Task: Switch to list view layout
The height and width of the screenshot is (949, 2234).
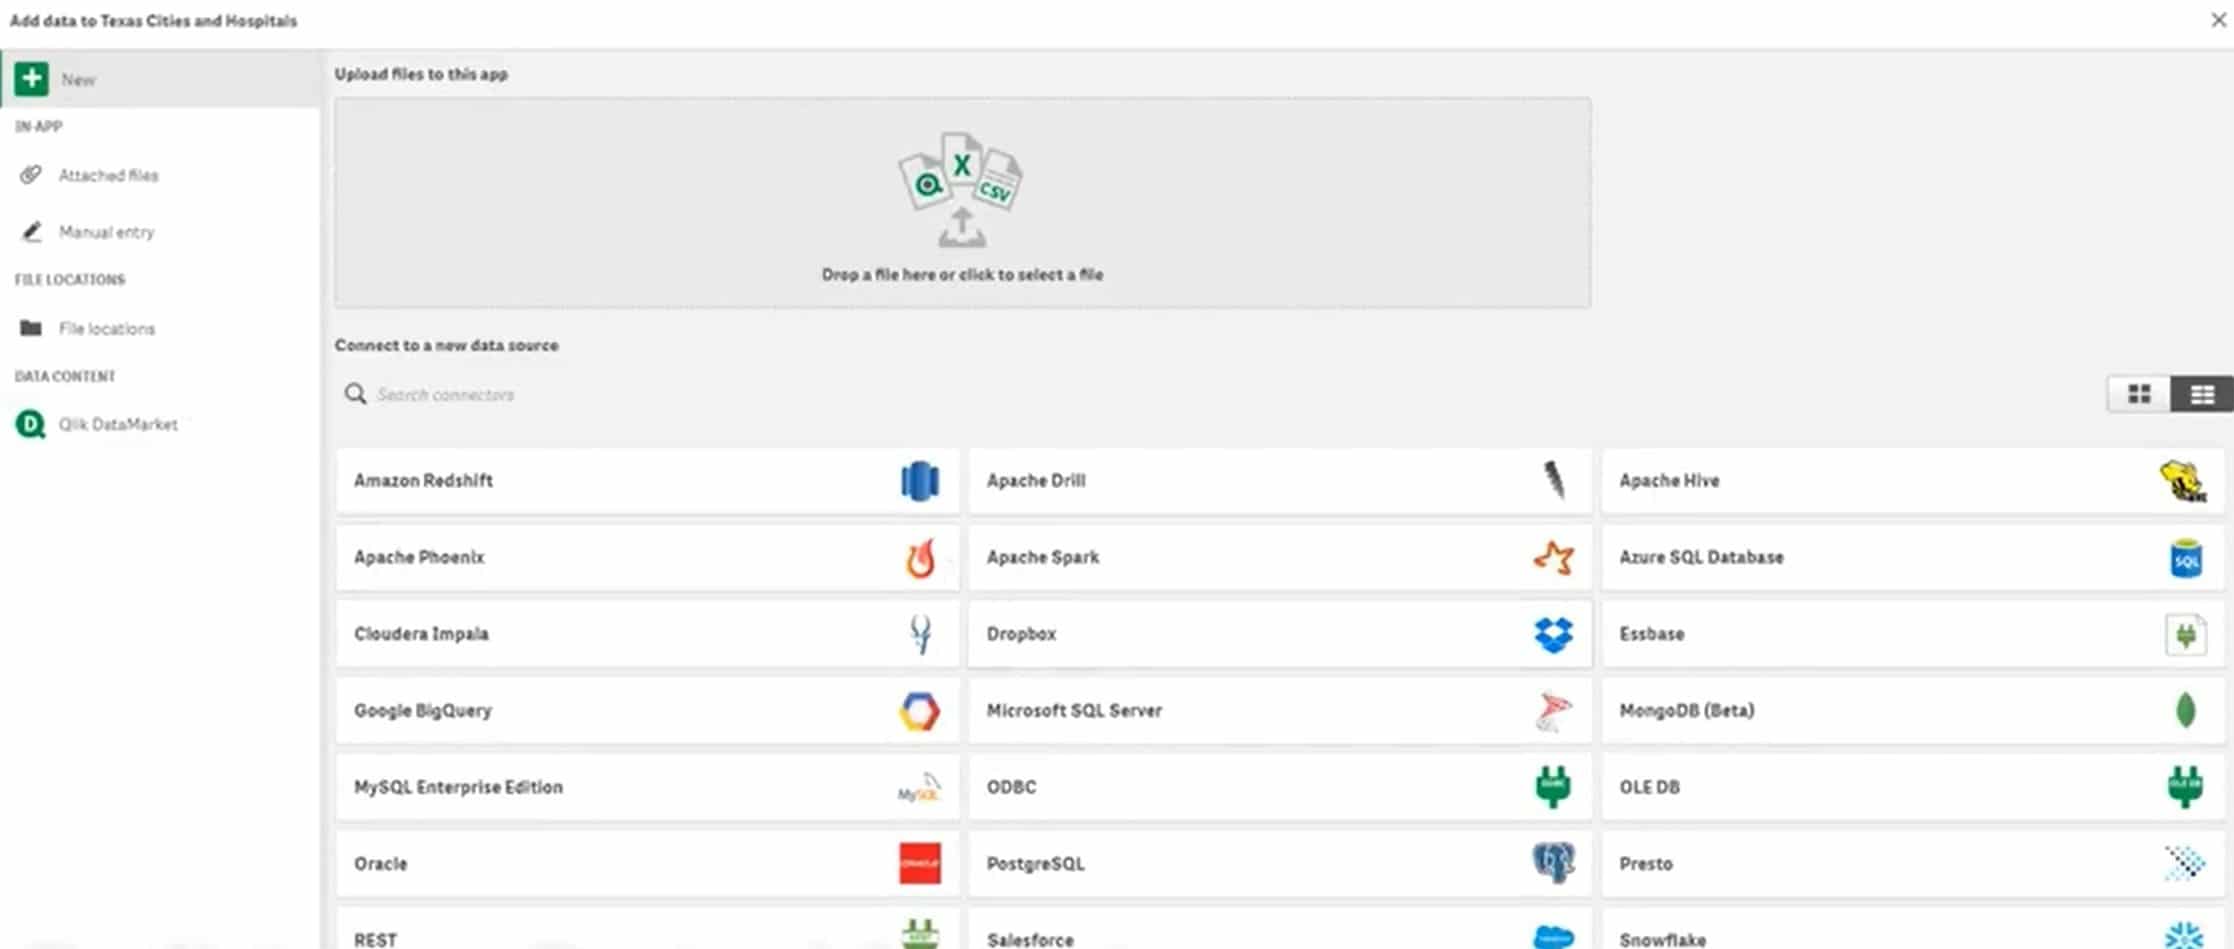Action: coord(2201,394)
